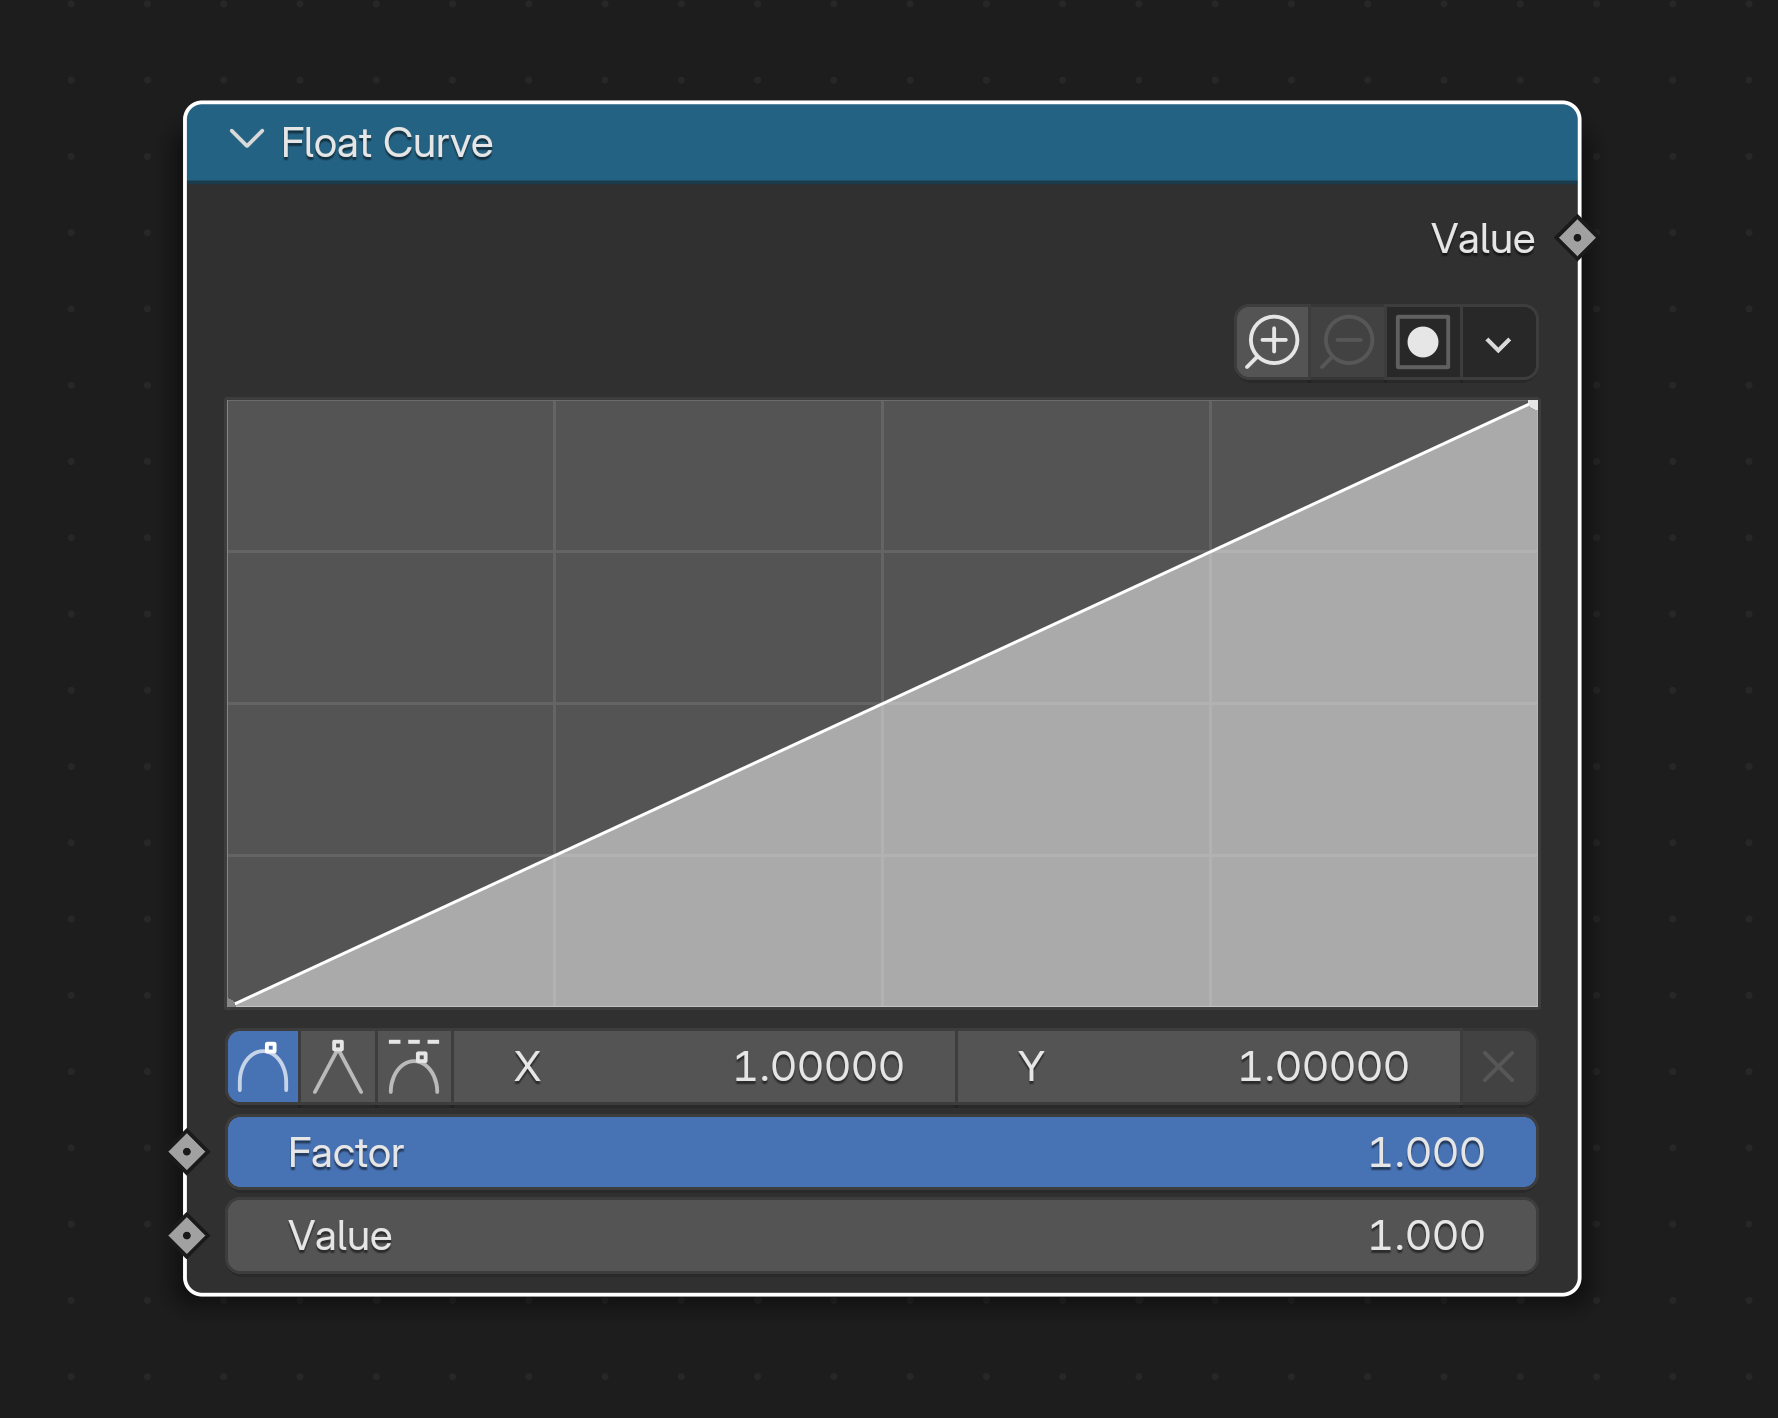
Task: Select the vector handle type icon
Action: [x=338, y=1067]
